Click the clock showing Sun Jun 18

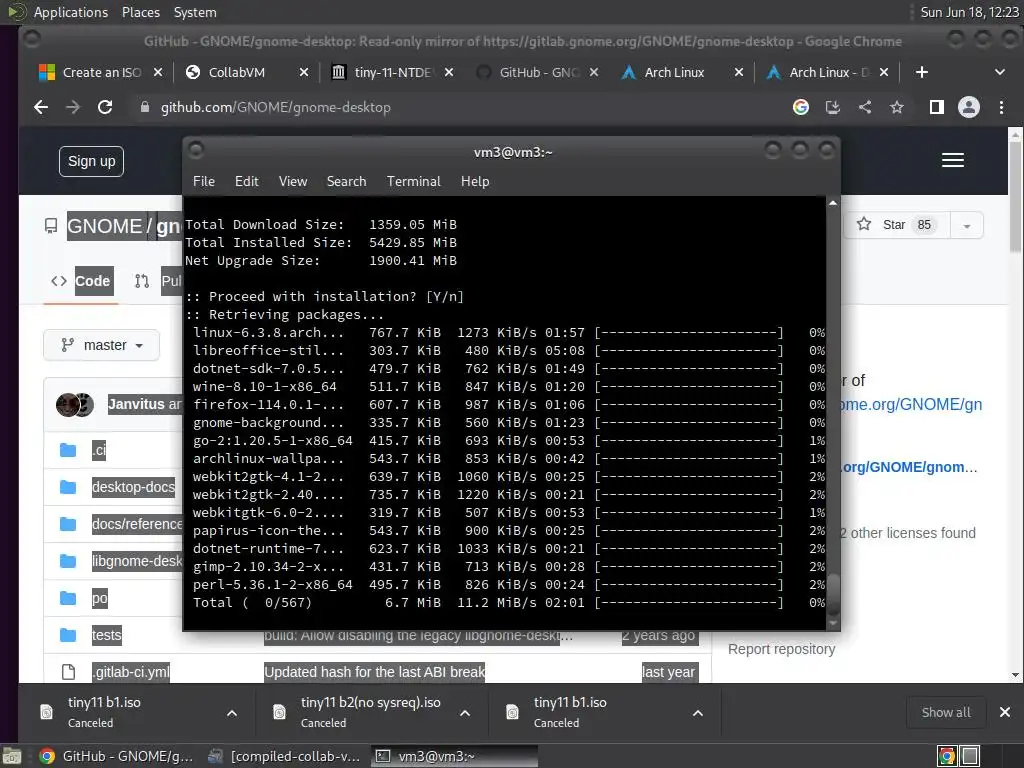969,12
